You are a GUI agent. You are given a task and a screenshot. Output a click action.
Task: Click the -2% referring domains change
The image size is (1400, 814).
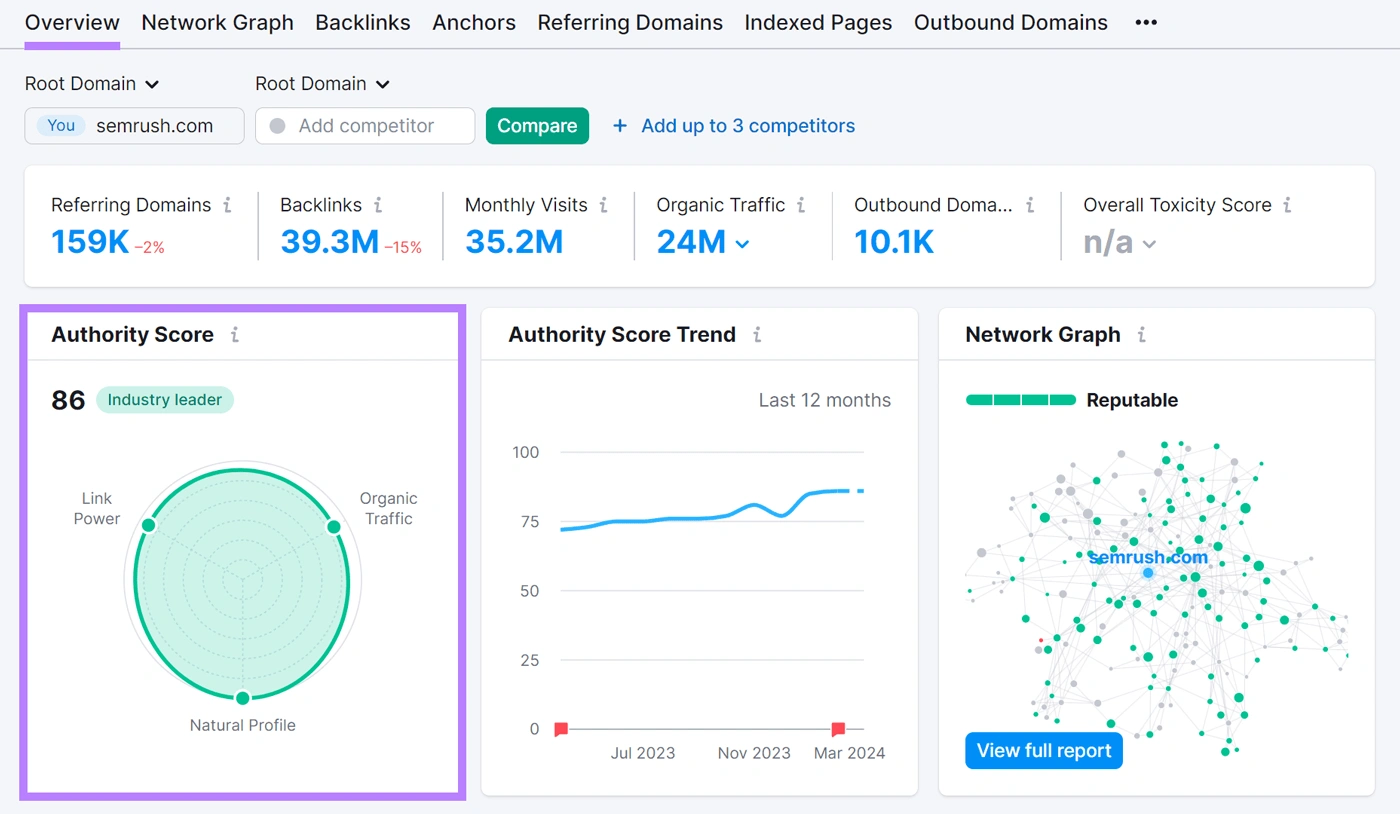[x=150, y=248]
